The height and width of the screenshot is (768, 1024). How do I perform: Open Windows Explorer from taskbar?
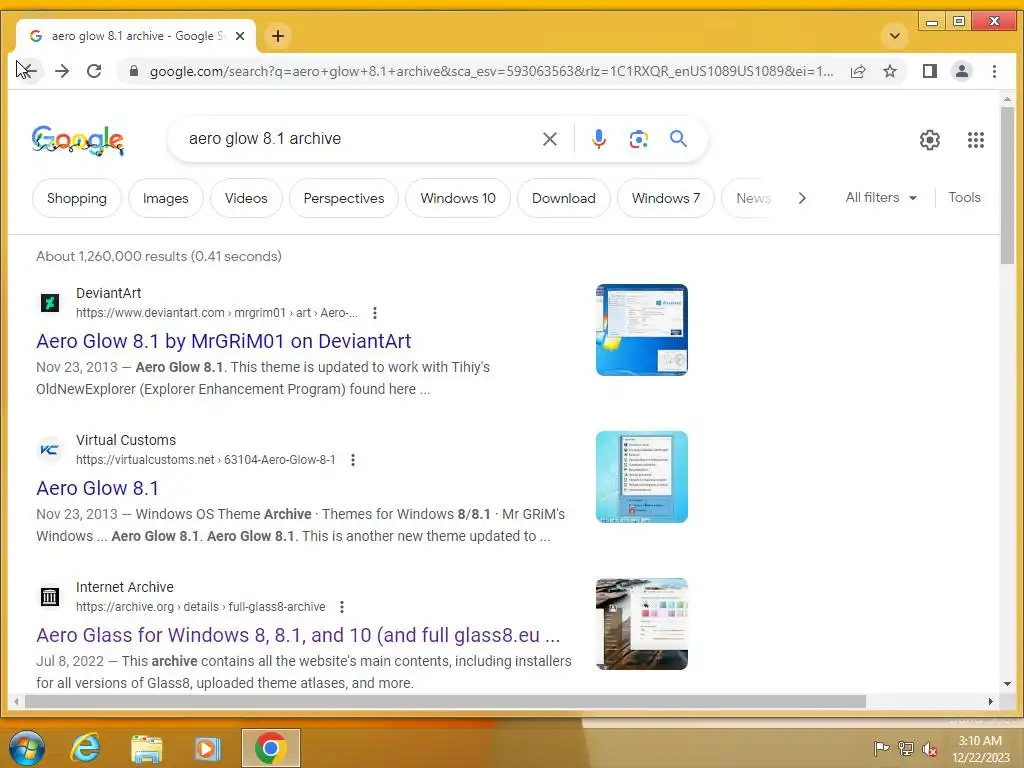147,748
